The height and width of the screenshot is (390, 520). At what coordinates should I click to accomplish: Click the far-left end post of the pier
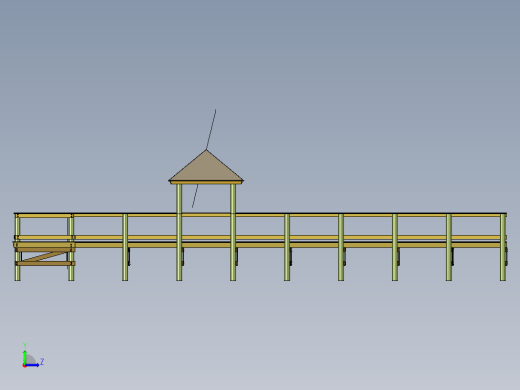(17, 247)
